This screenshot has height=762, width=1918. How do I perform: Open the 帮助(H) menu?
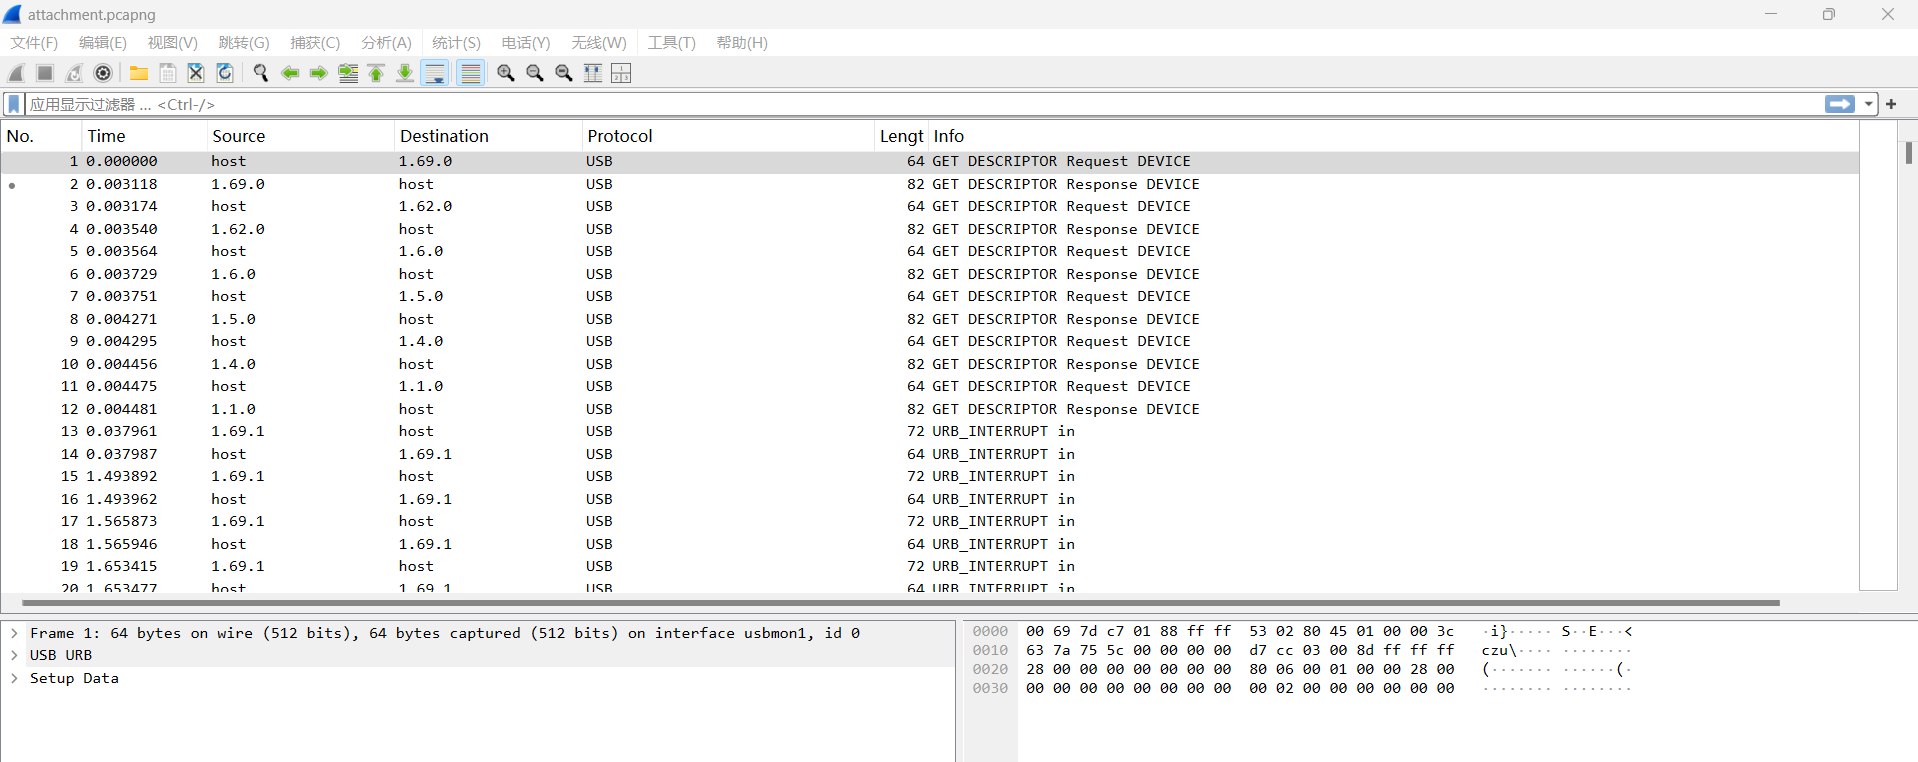pyautogui.click(x=742, y=43)
